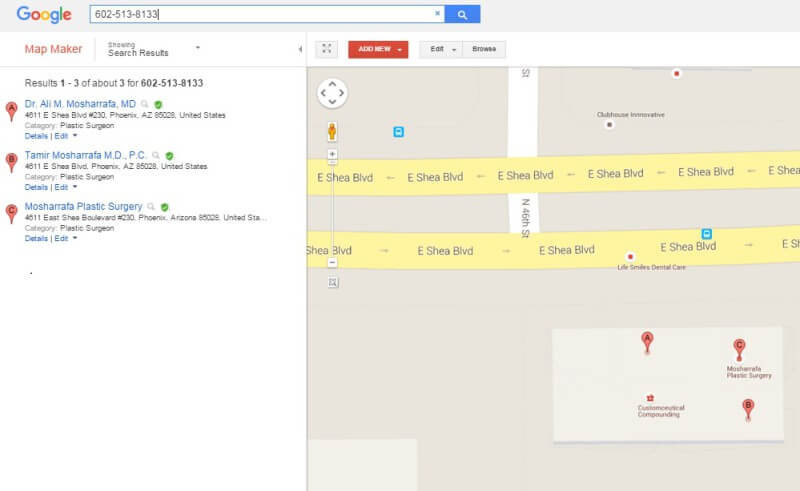The height and width of the screenshot is (491, 800).
Task: Click the Browse button
Action: coord(484,49)
